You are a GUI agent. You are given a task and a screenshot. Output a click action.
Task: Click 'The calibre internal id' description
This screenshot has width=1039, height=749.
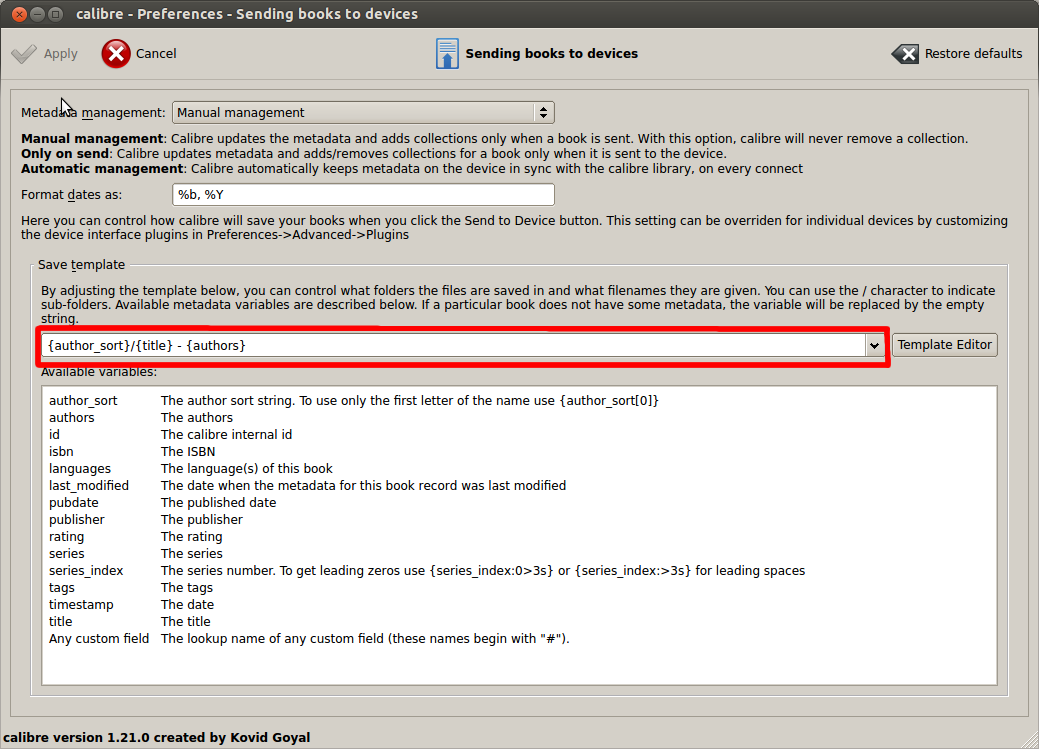(226, 434)
